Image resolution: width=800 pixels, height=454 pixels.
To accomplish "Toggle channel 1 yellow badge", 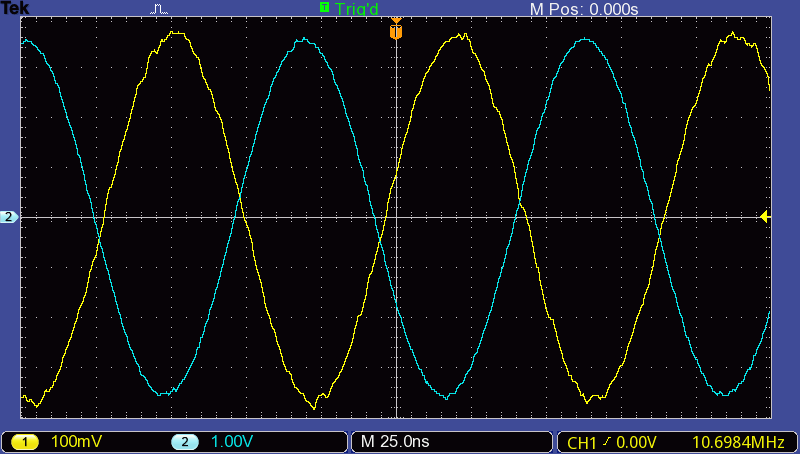I will [x=24, y=442].
